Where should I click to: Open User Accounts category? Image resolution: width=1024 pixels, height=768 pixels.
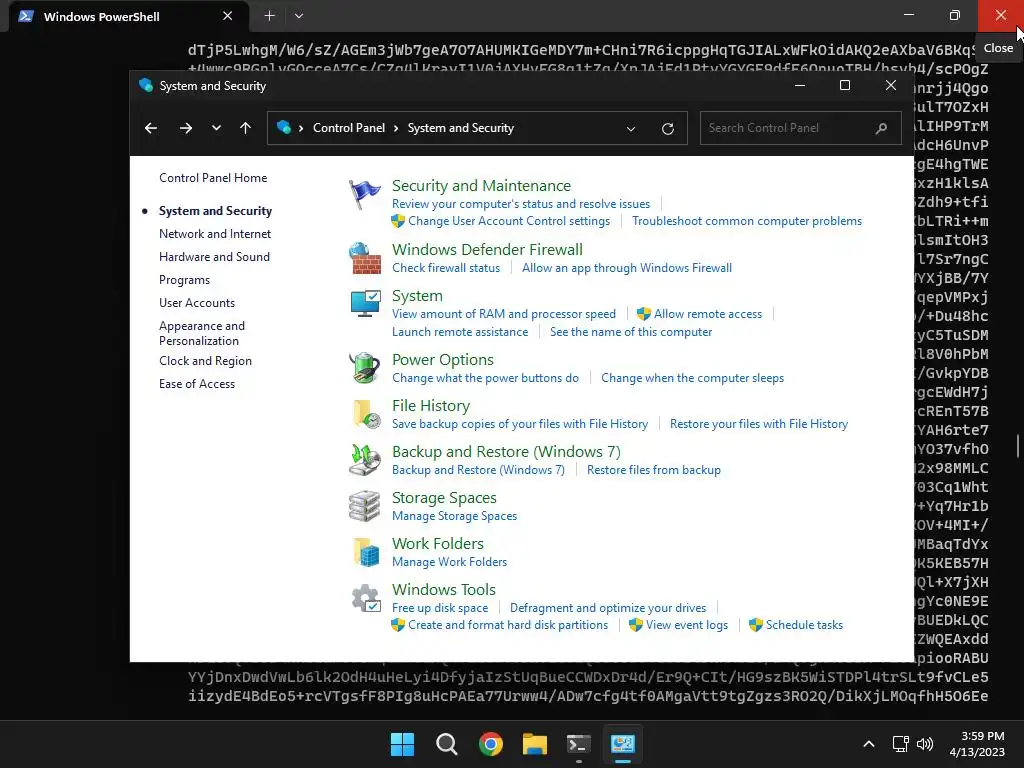197,302
